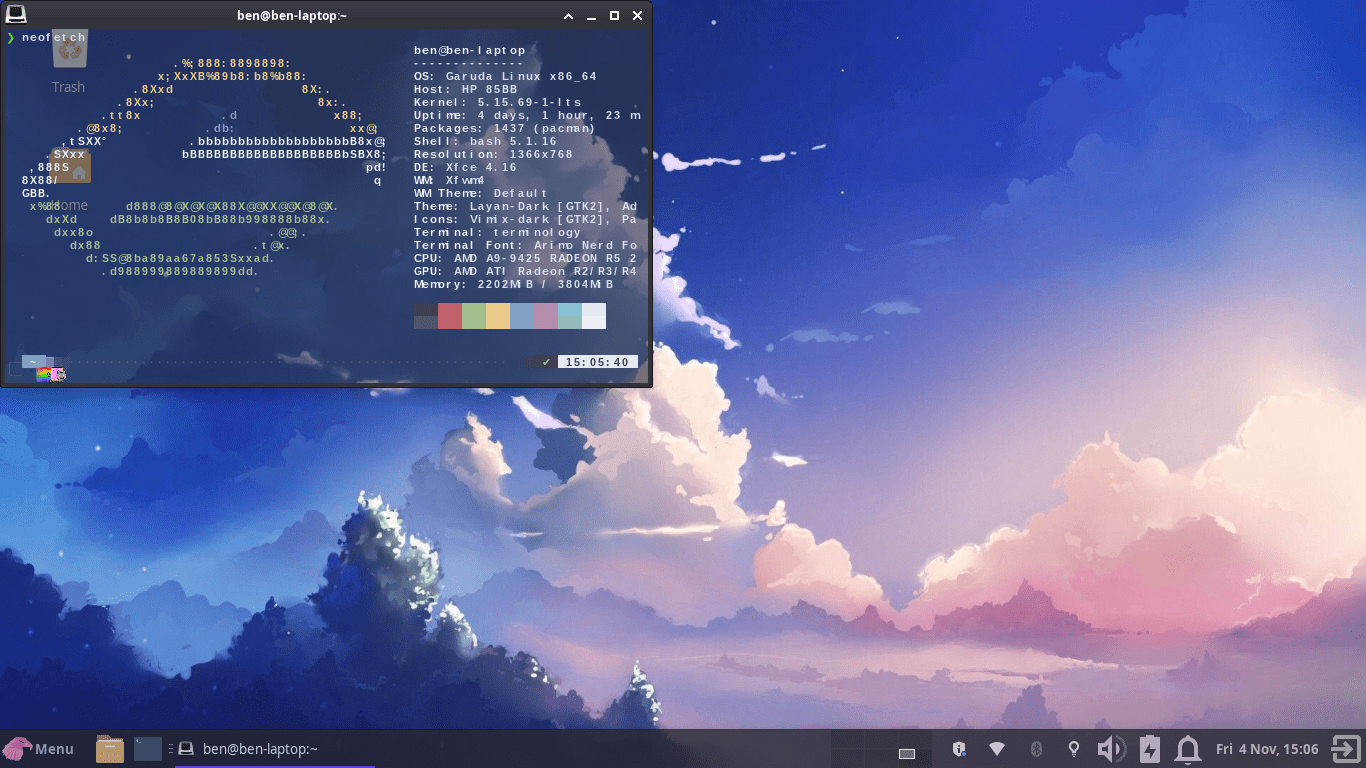The width and height of the screenshot is (1366, 768).
Task: Open the volume control speaker icon
Action: (1111, 748)
